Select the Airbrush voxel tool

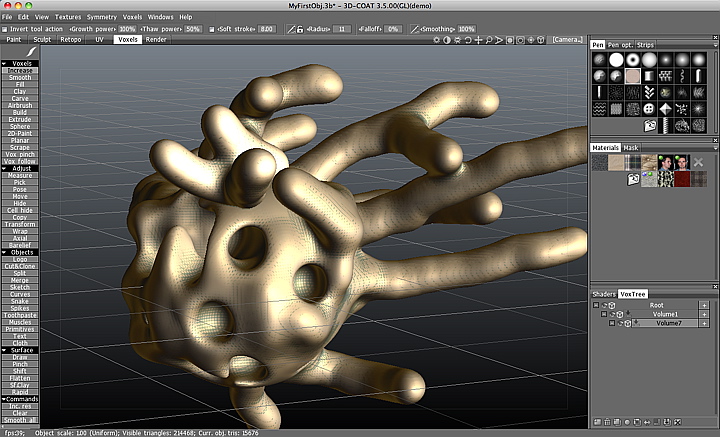click(20, 105)
